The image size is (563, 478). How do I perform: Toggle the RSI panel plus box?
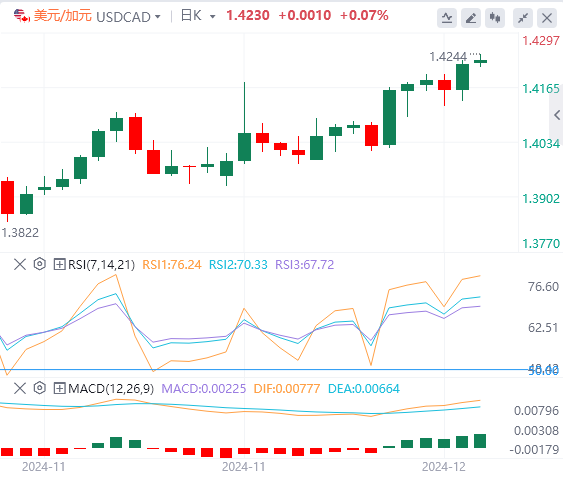click(x=59, y=265)
